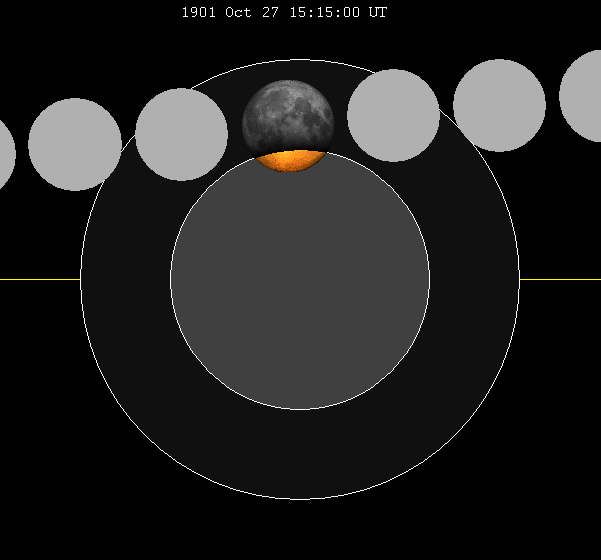Click the black background in the bottom-left corner
601x560 pixels.
(30, 530)
